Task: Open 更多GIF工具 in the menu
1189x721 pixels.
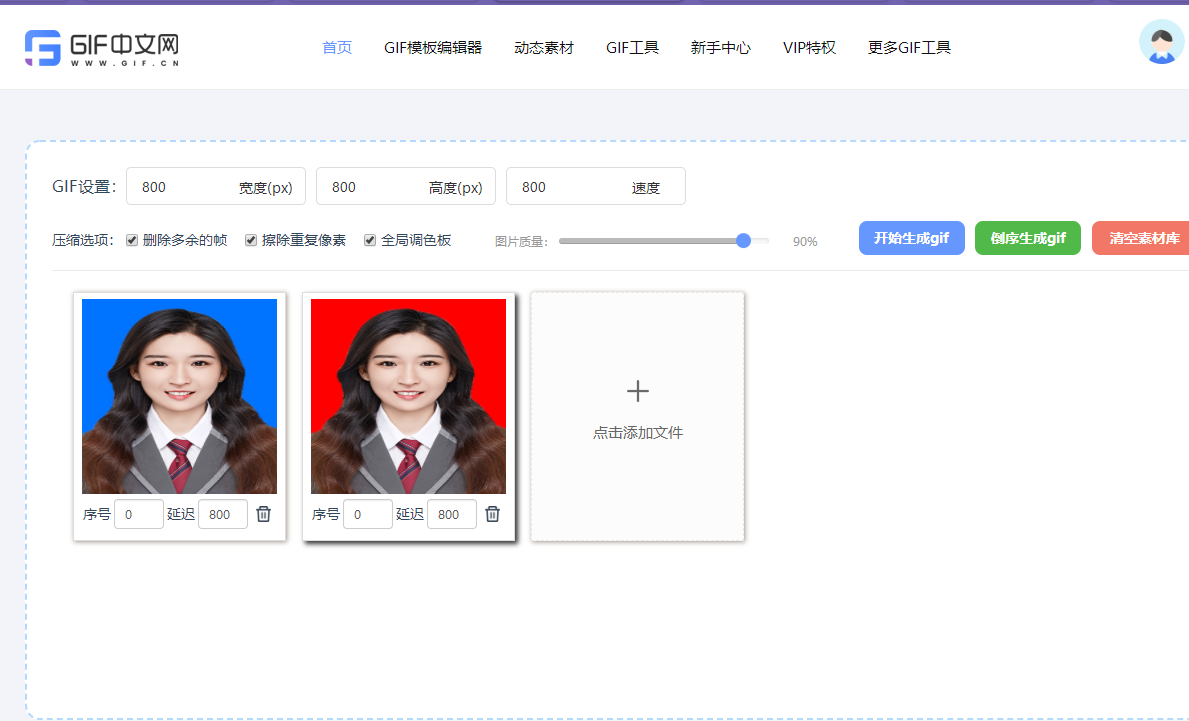Action: click(909, 47)
